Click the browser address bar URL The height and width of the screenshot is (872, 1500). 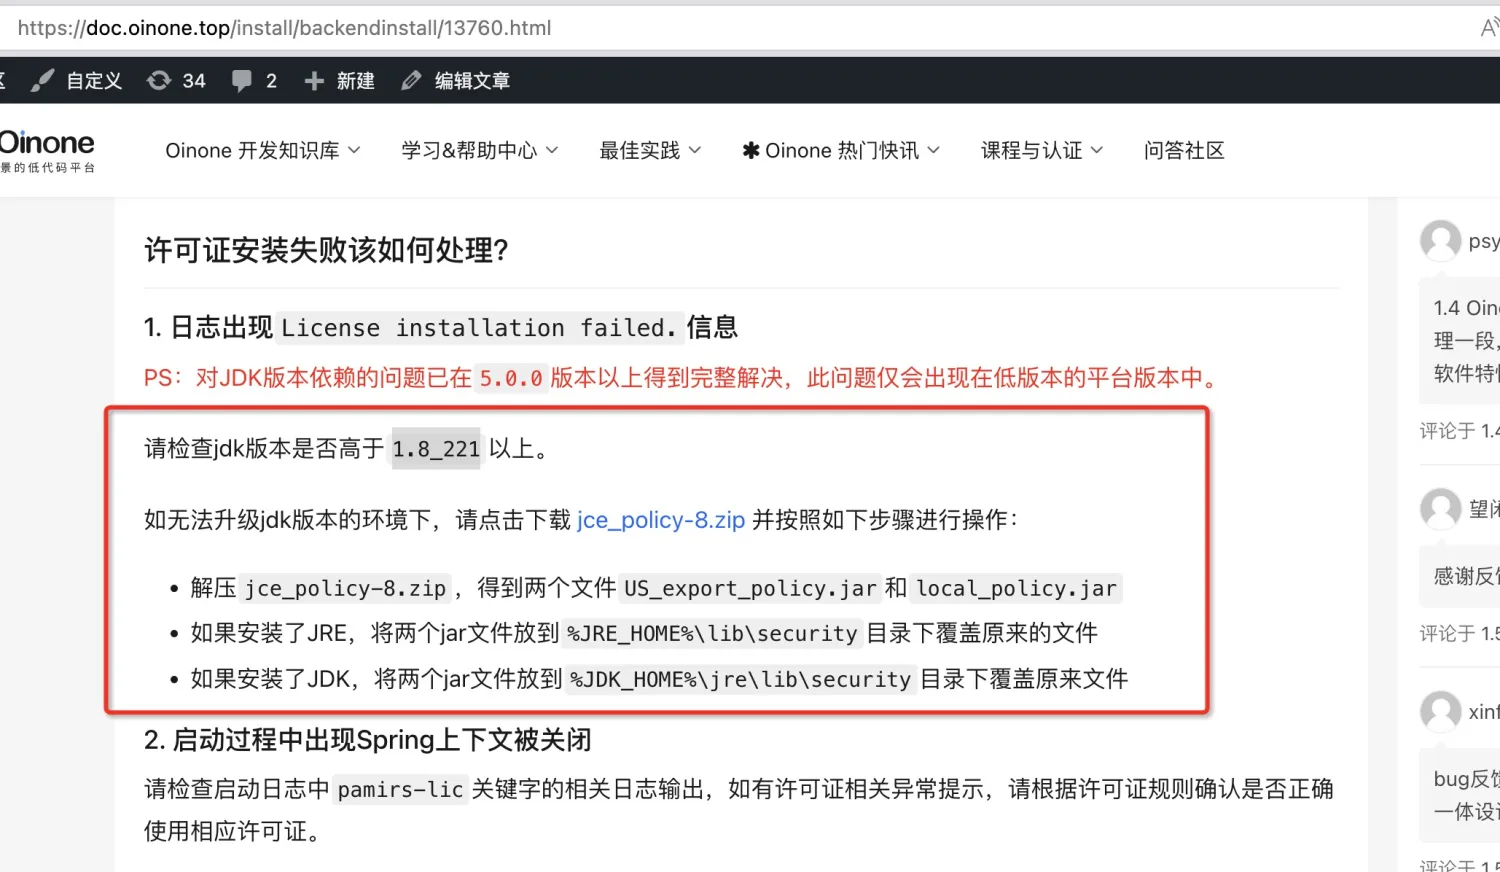click(x=285, y=28)
